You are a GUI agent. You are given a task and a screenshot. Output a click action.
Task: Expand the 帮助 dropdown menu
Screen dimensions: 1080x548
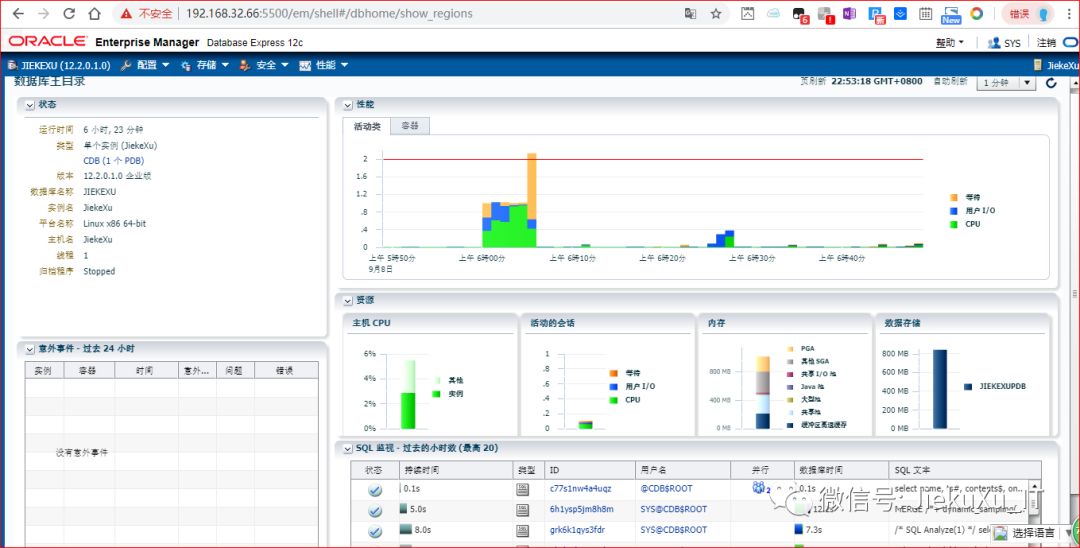point(950,43)
